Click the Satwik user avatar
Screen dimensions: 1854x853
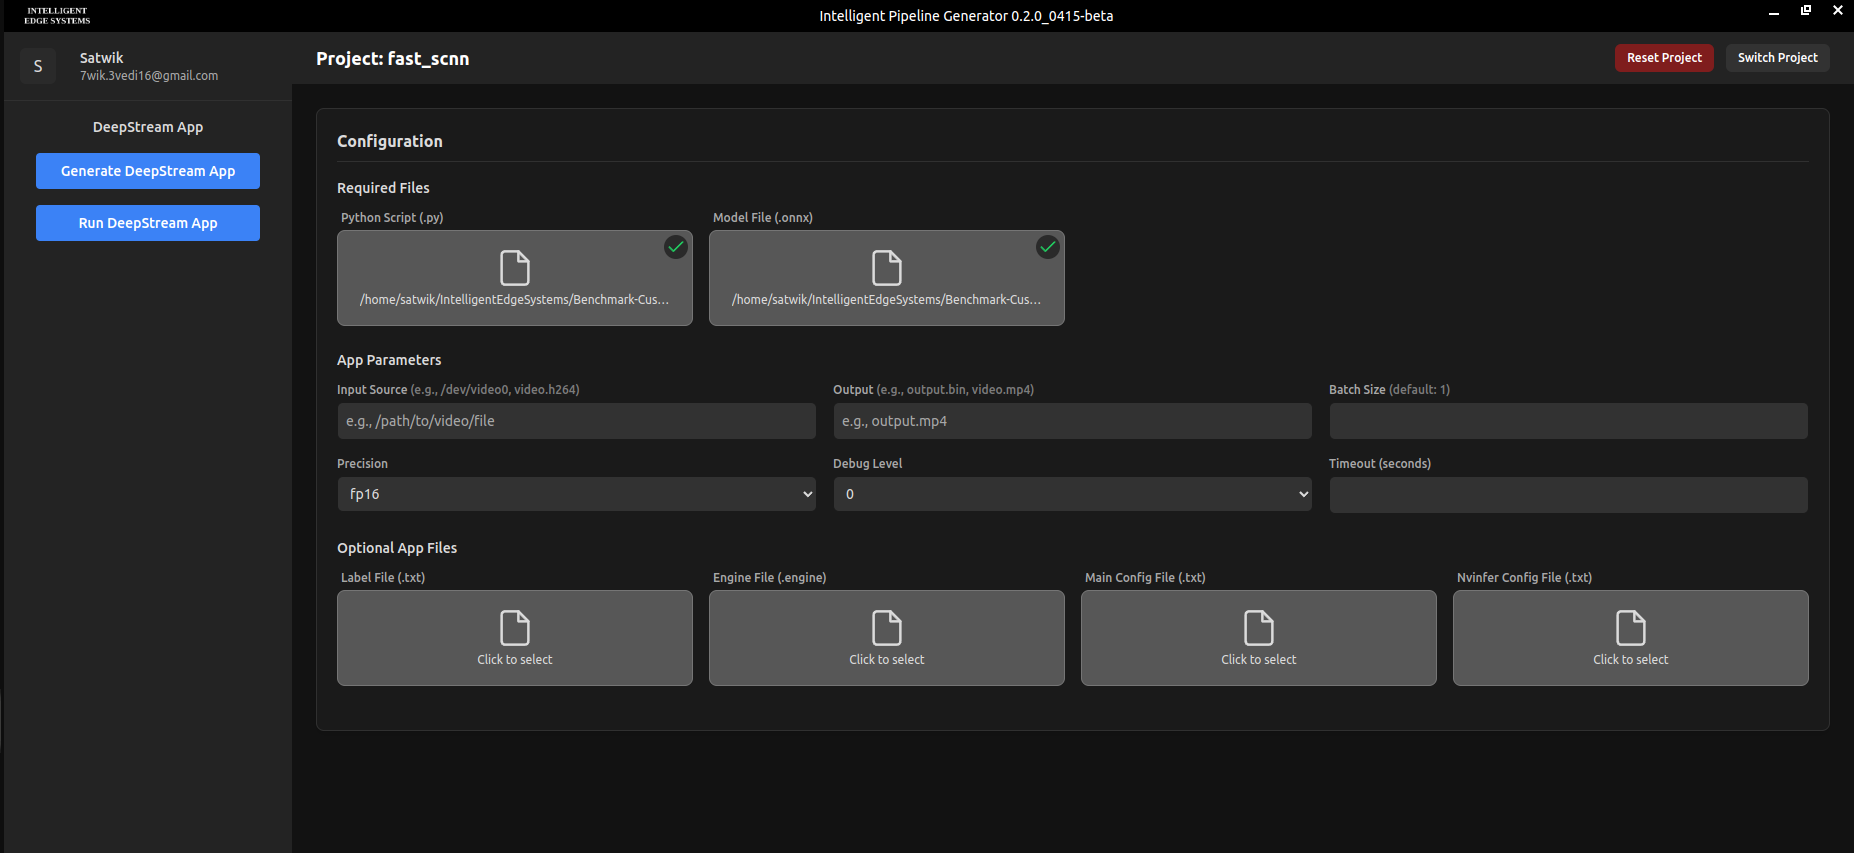[x=38, y=66]
